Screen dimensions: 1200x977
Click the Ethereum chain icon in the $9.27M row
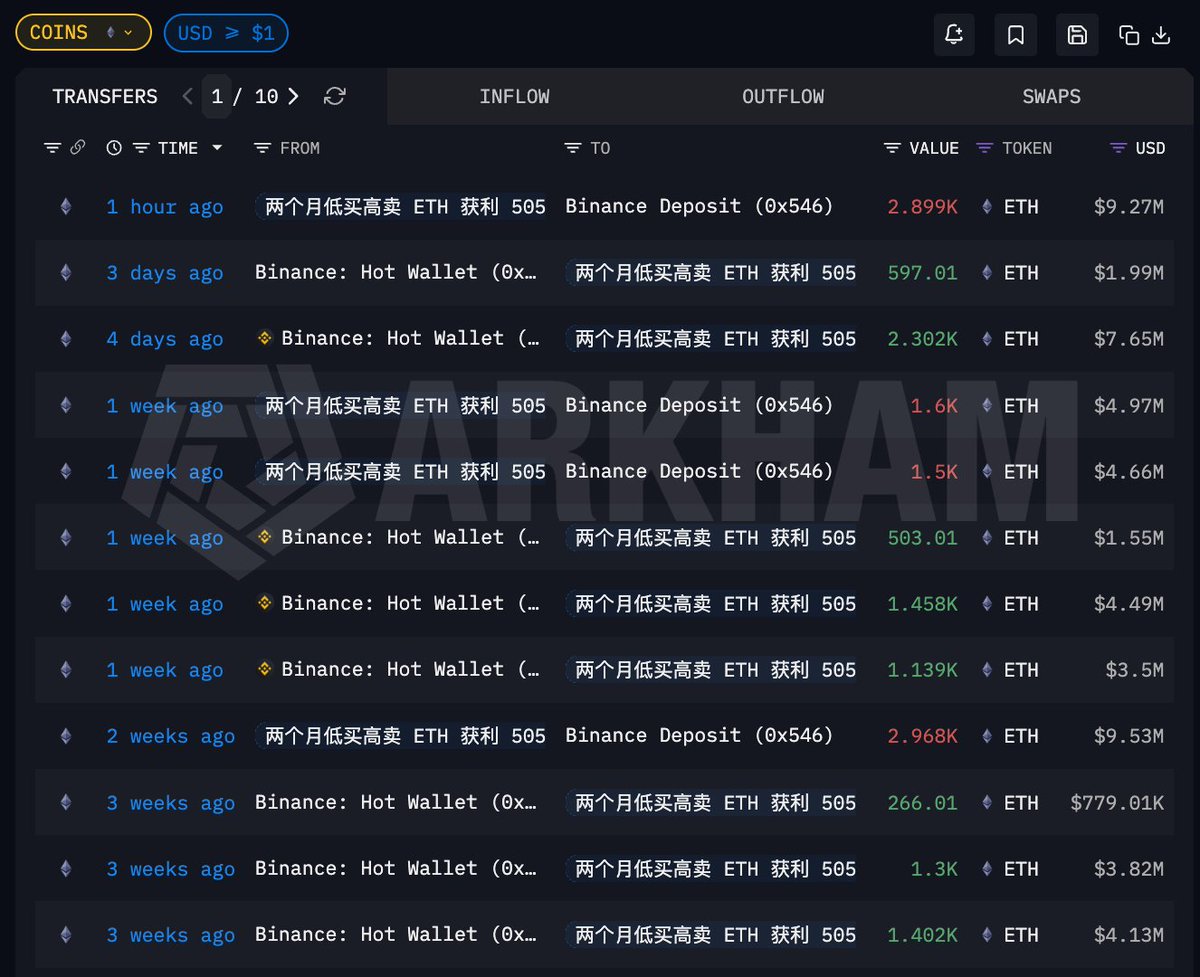[66, 207]
